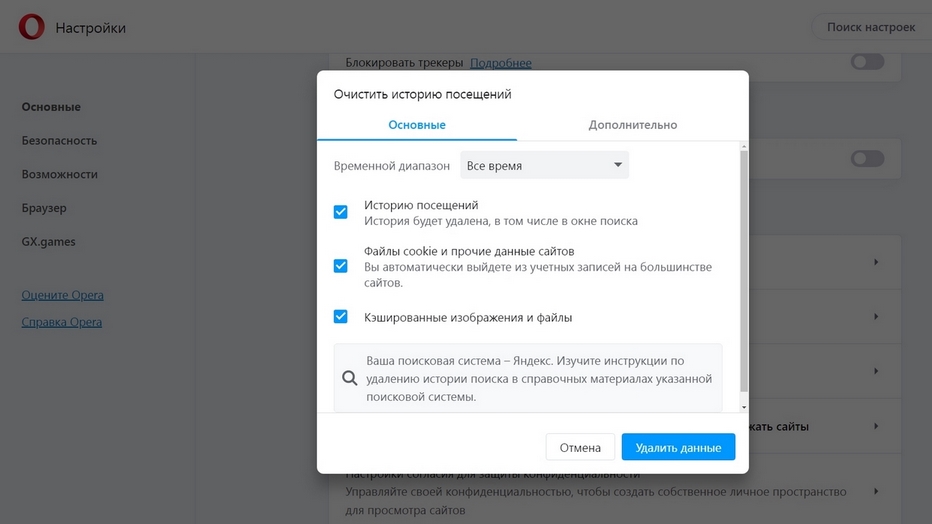The width and height of the screenshot is (932, 524).
Task: Toggle the Блокировать трекеры switch
Action: (866, 62)
